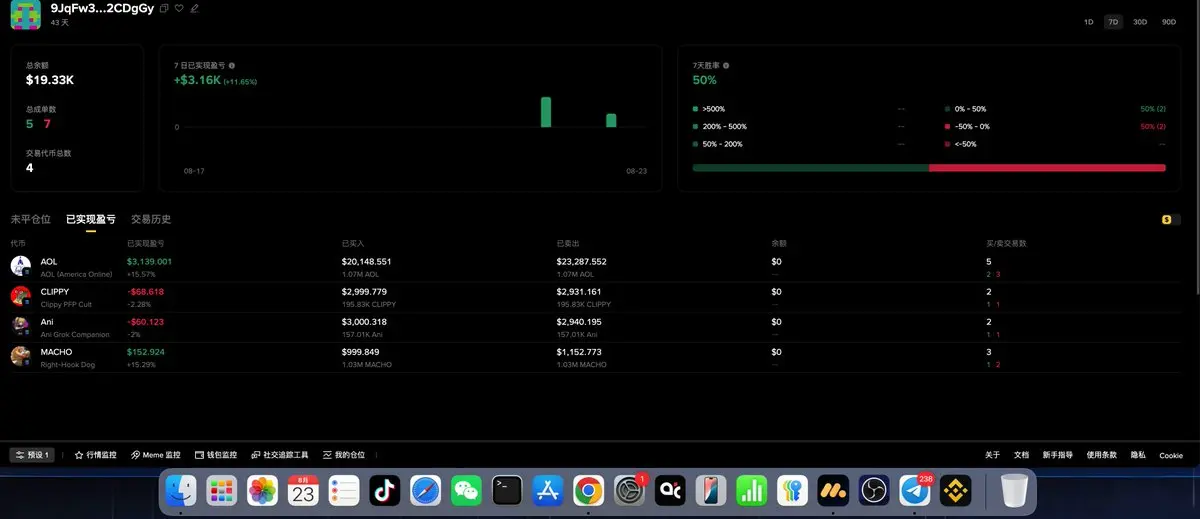1200x519 pixels.
Task: Click the taller green profit bar
Action: point(546,112)
